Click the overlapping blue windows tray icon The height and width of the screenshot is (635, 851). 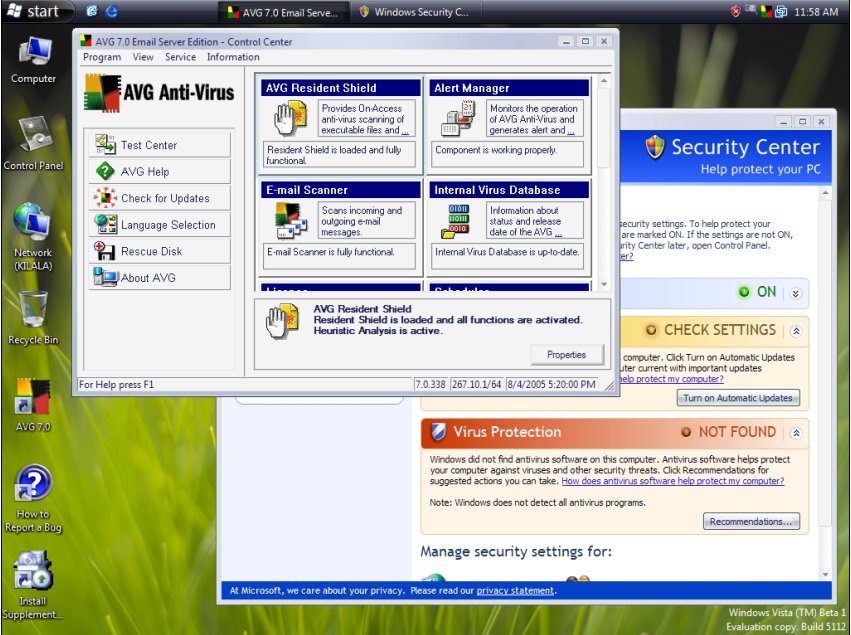pos(780,11)
